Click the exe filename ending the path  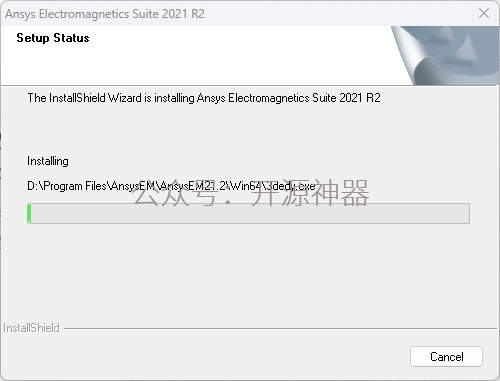coord(289,186)
